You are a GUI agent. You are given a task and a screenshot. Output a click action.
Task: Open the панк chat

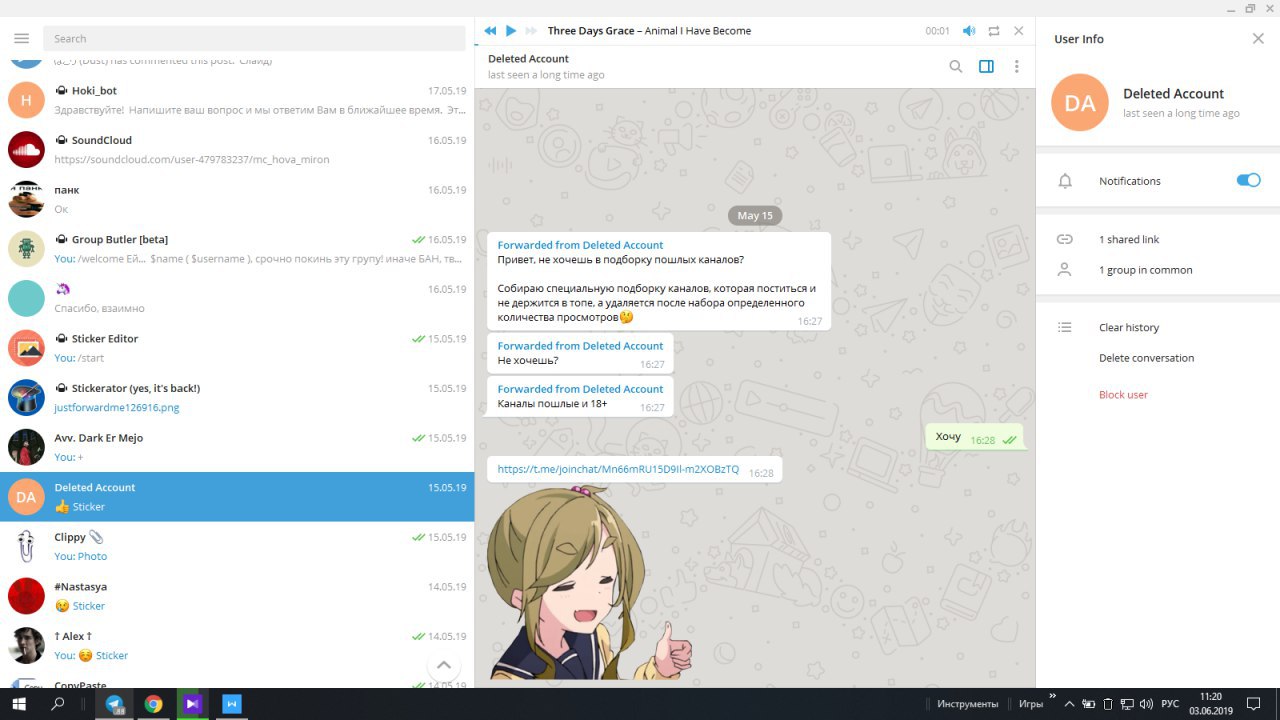[237, 199]
